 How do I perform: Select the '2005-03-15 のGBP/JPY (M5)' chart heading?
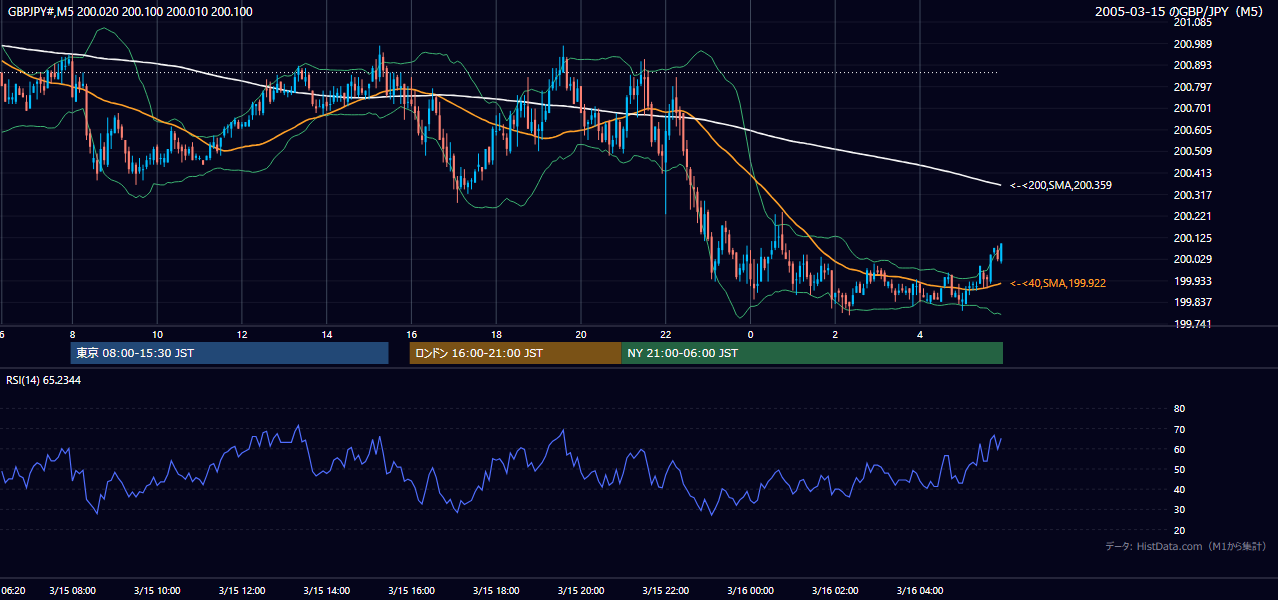(1181, 11)
